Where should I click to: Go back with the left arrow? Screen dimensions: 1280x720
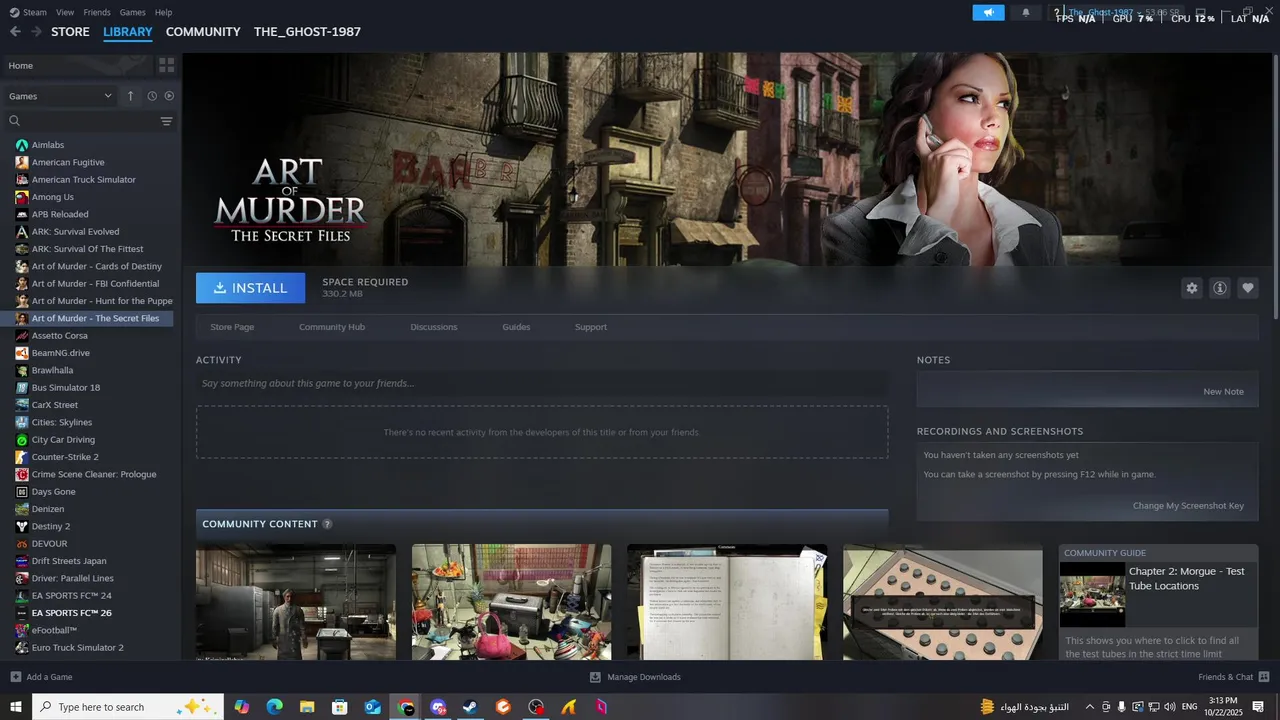15,32
